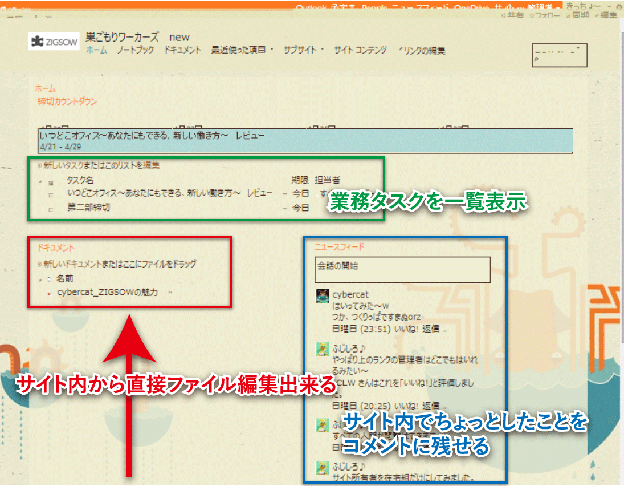Open OneDrive from the suite bar

472,8
